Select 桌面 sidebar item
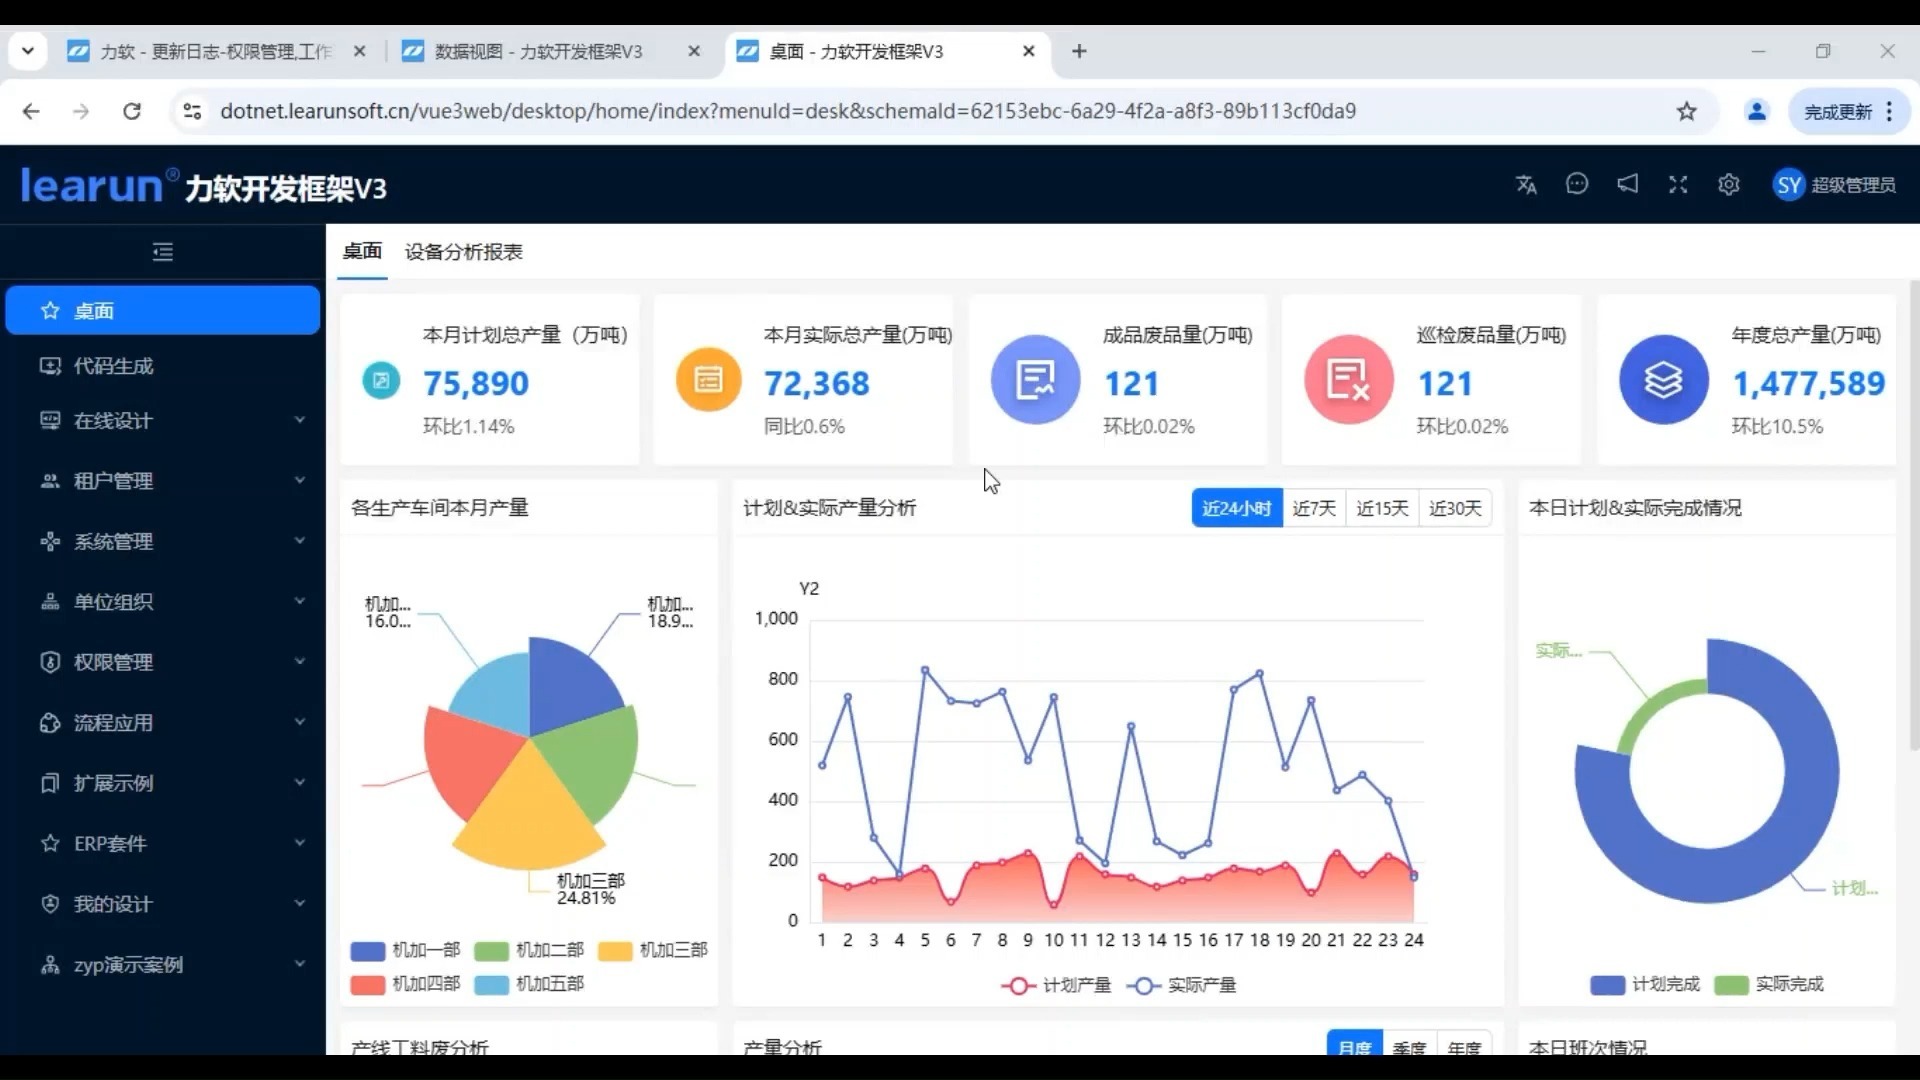 click(x=163, y=310)
